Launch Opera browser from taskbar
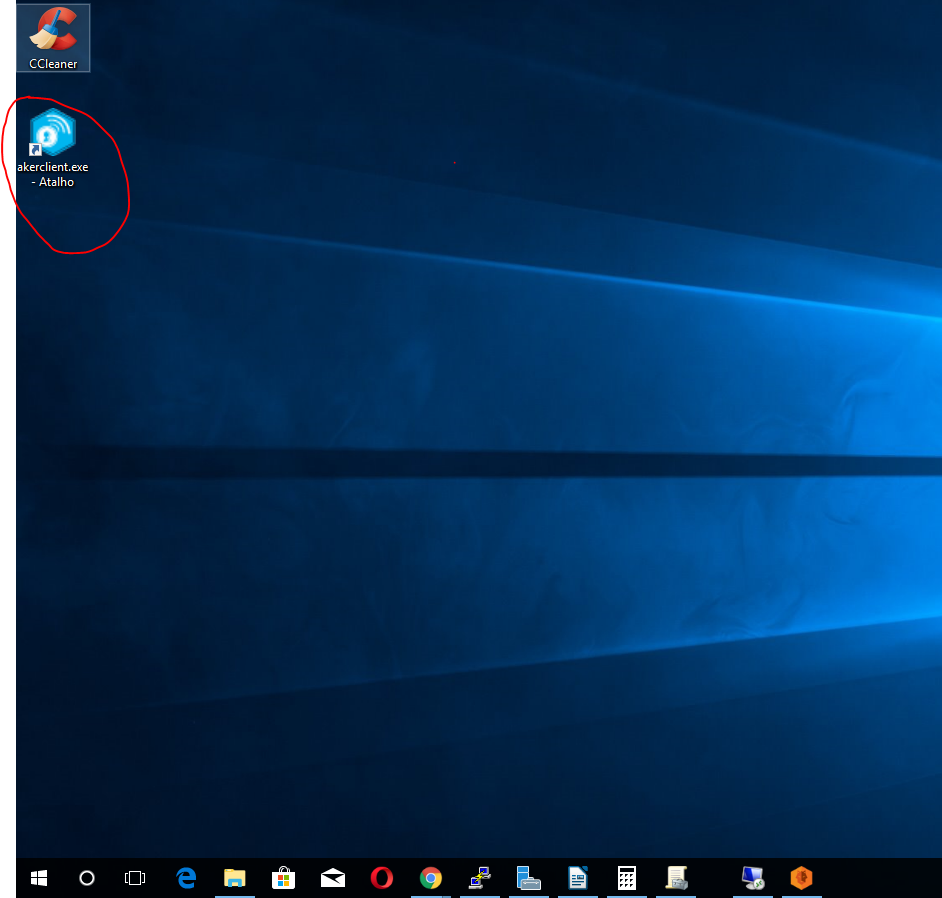The height and width of the screenshot is (898, 942). pos(382,878)
